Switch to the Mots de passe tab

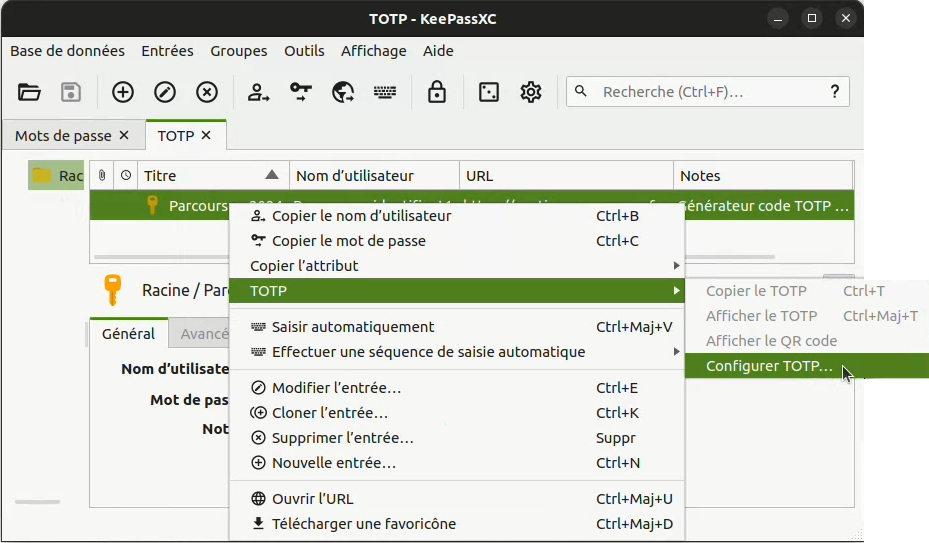click(x=64, y=135)
